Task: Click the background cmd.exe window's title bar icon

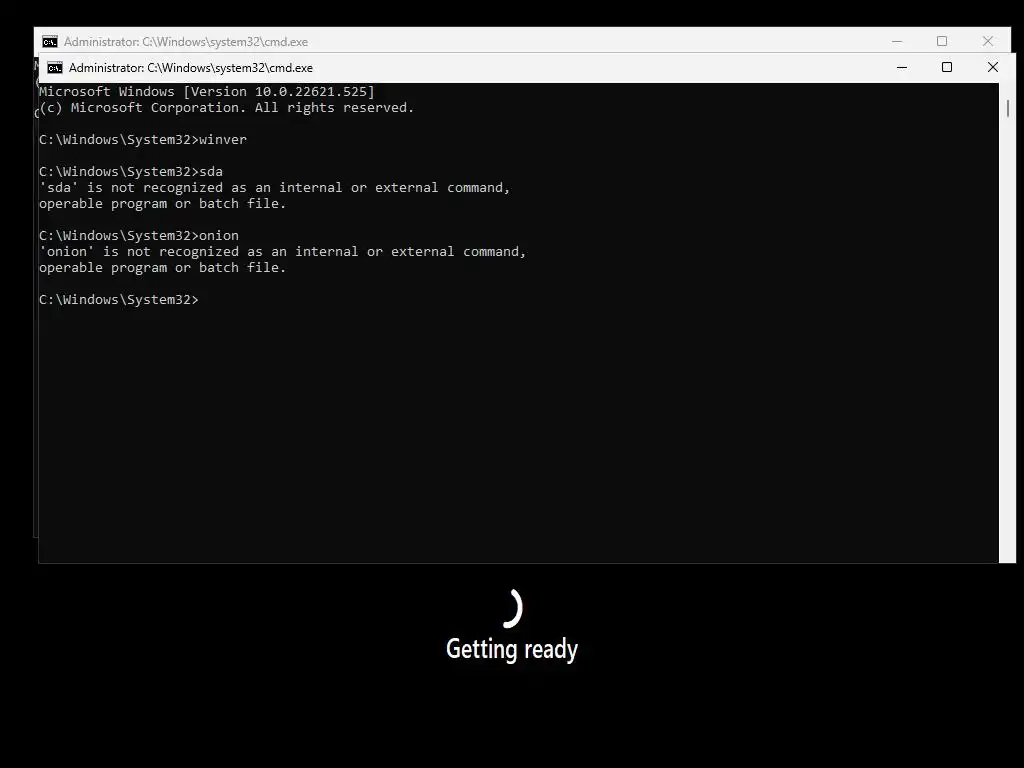Action: click(x=50, y=42)
